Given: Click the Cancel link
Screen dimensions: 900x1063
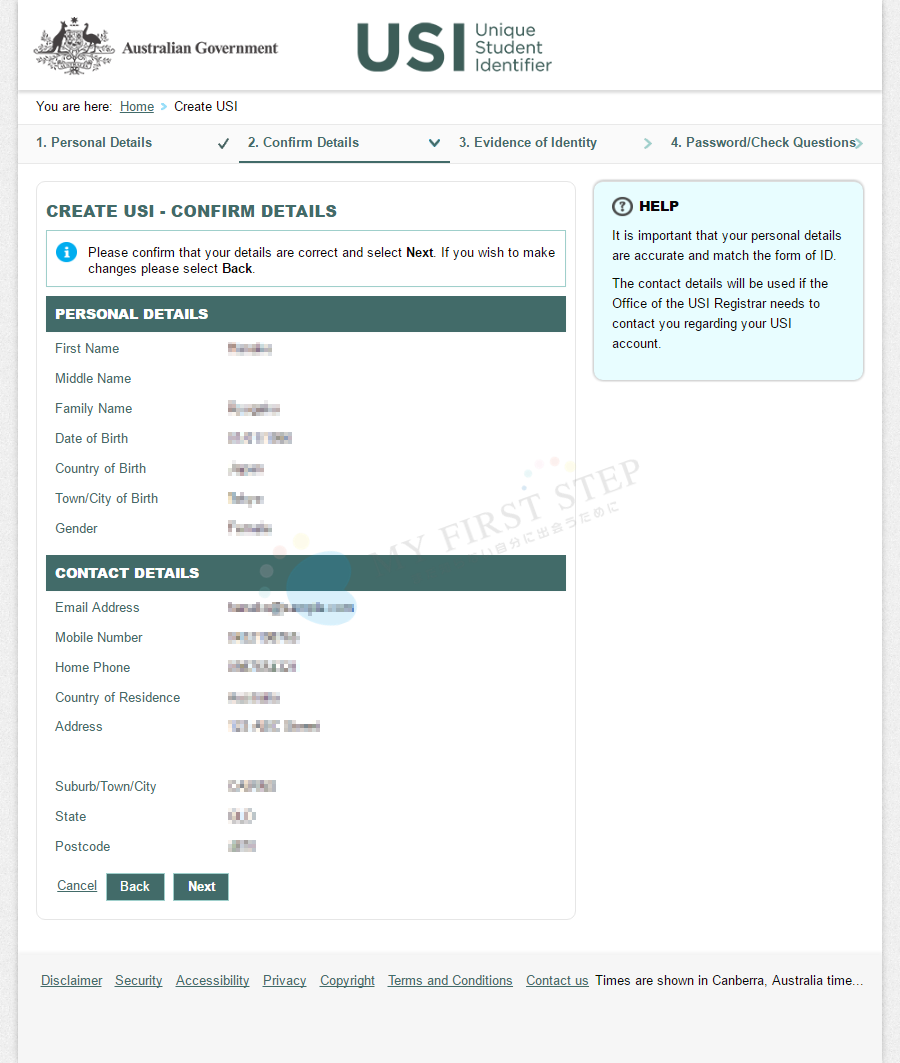Looking at the screenshot, I should tap(77, 885).
